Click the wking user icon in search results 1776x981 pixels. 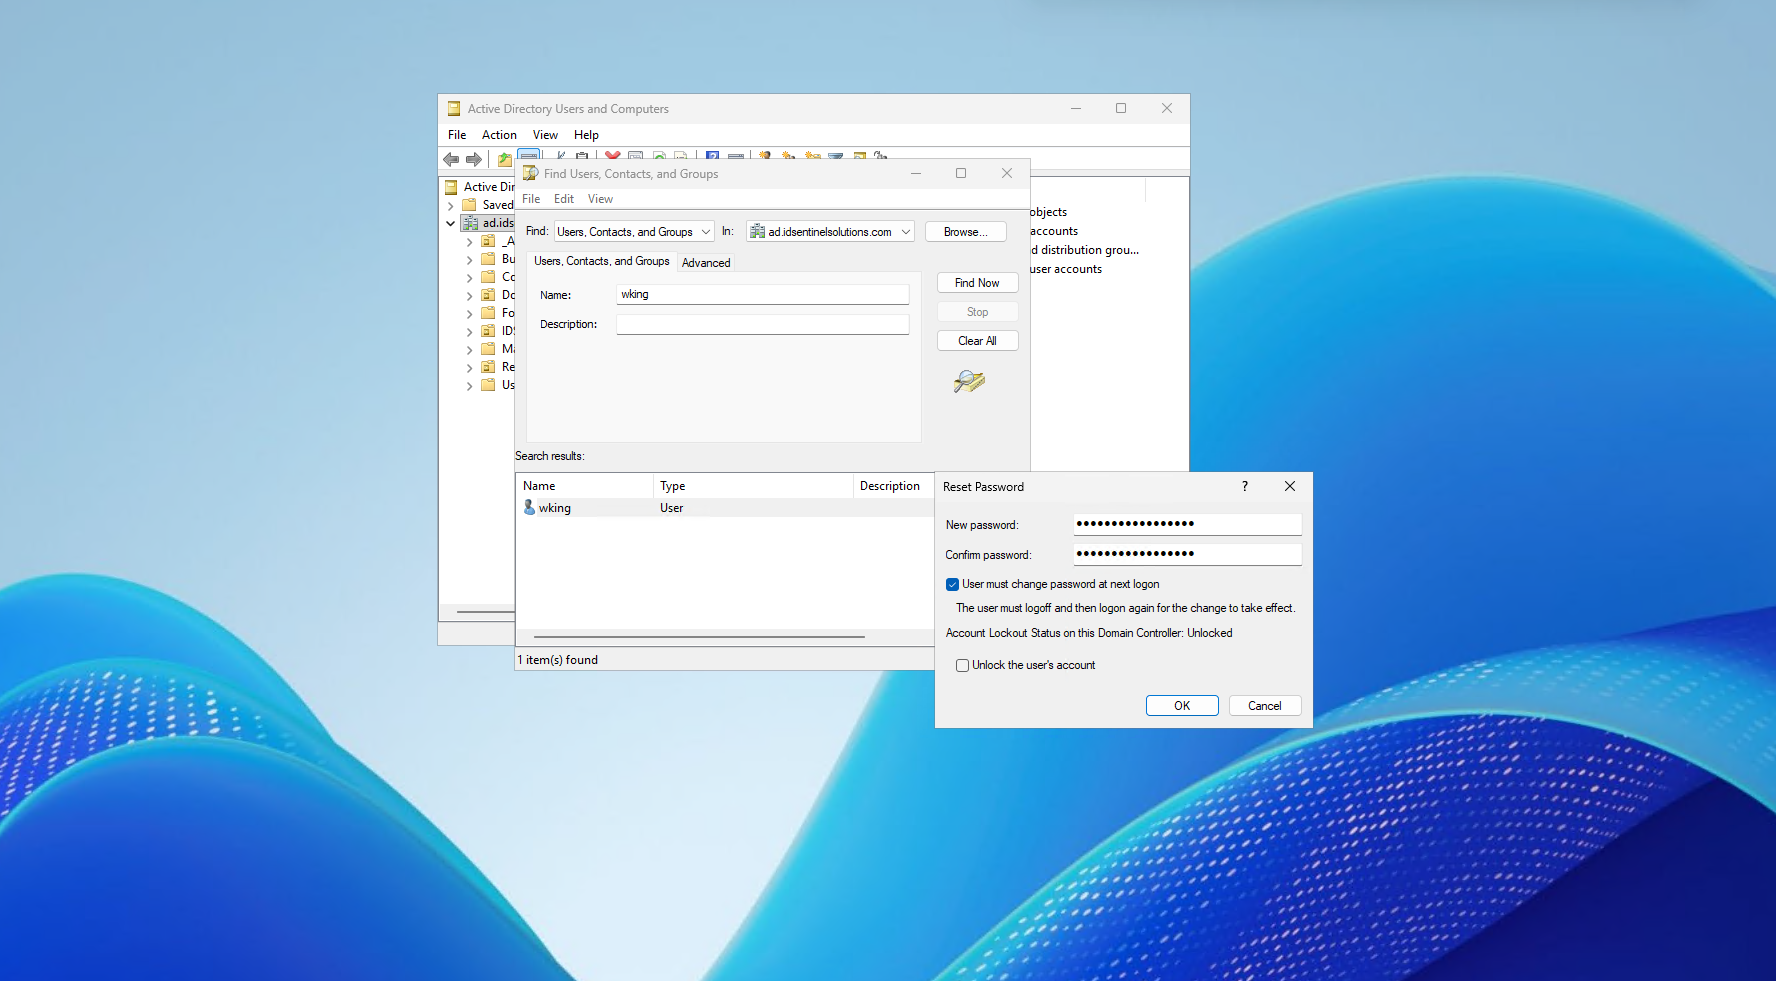tap(529, 508)
